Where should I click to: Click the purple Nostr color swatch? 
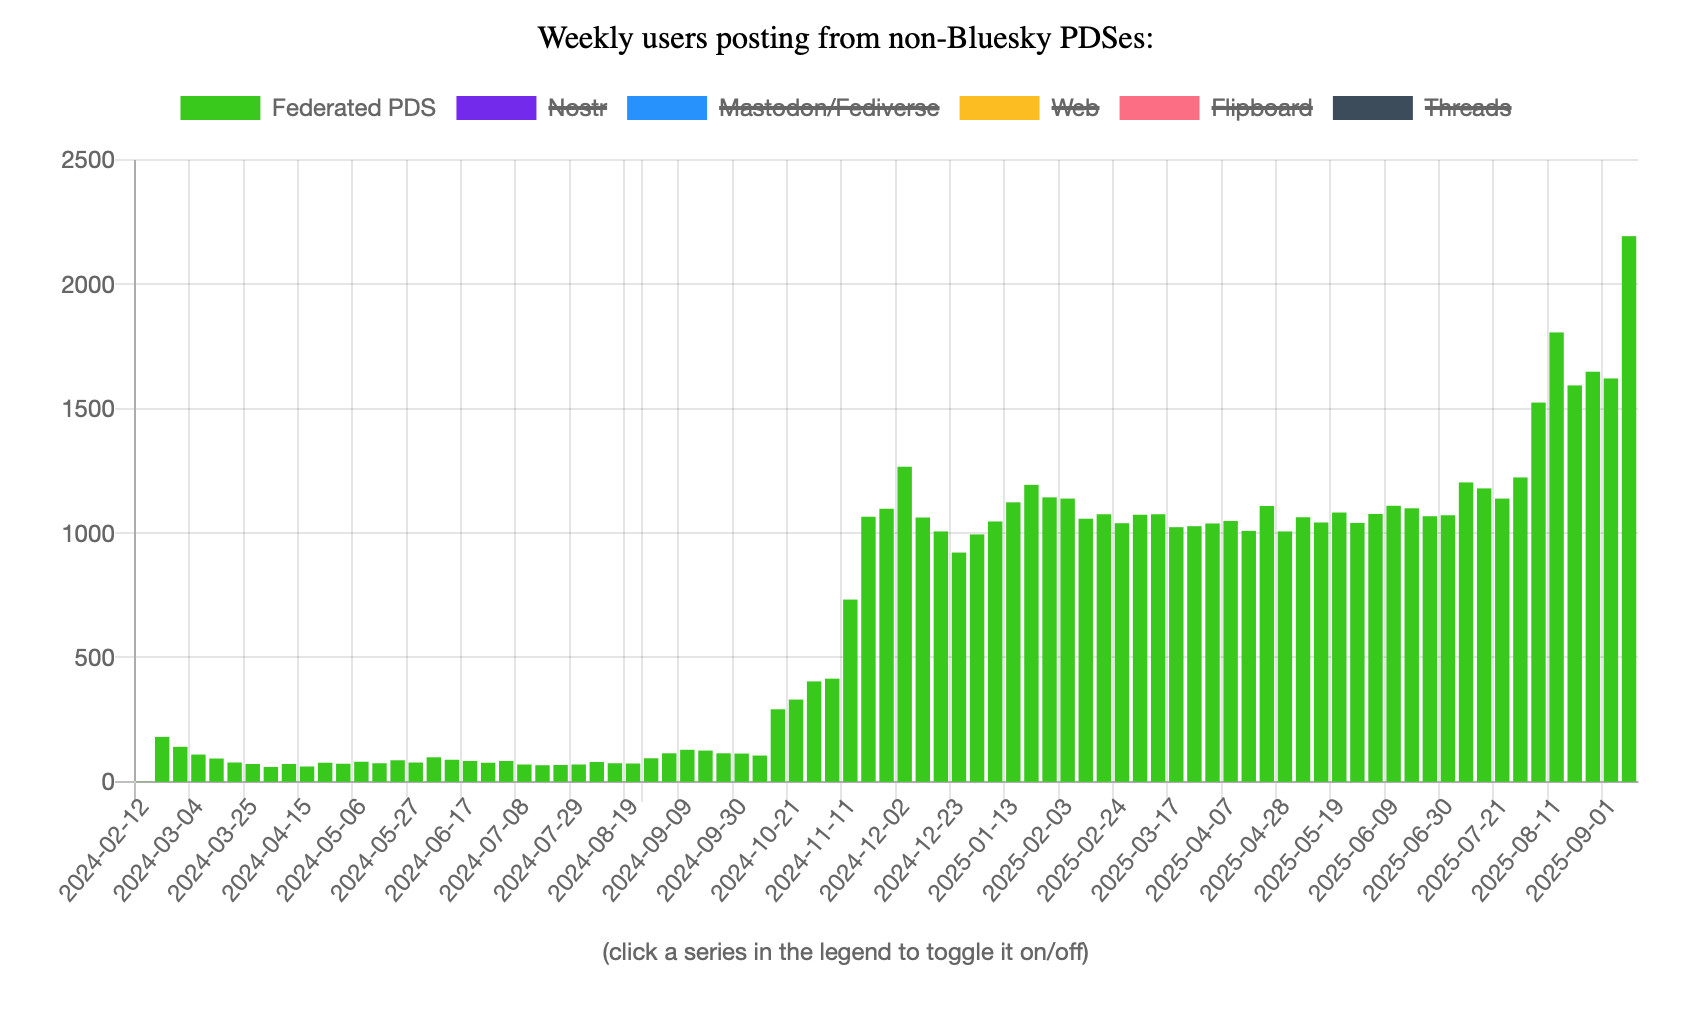point(496,108)
